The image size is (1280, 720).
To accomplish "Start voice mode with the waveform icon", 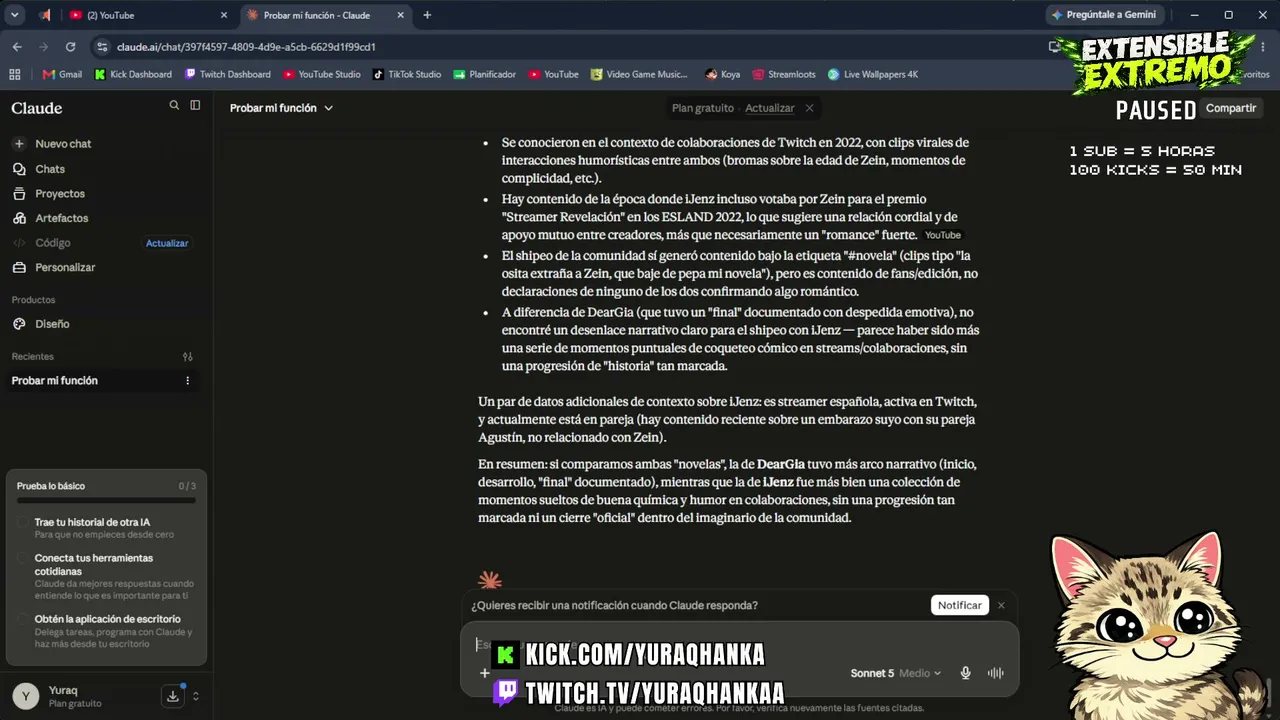I will point(995,673).
